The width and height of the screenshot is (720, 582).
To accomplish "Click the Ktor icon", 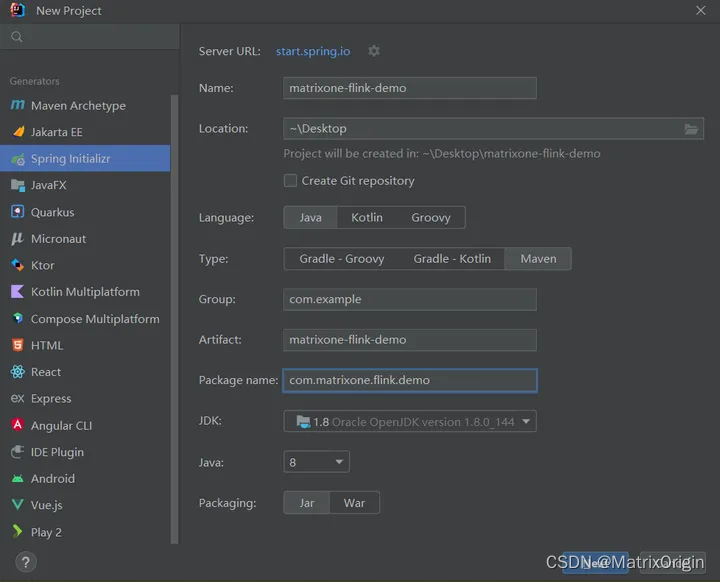I will (x=17, y=265).
